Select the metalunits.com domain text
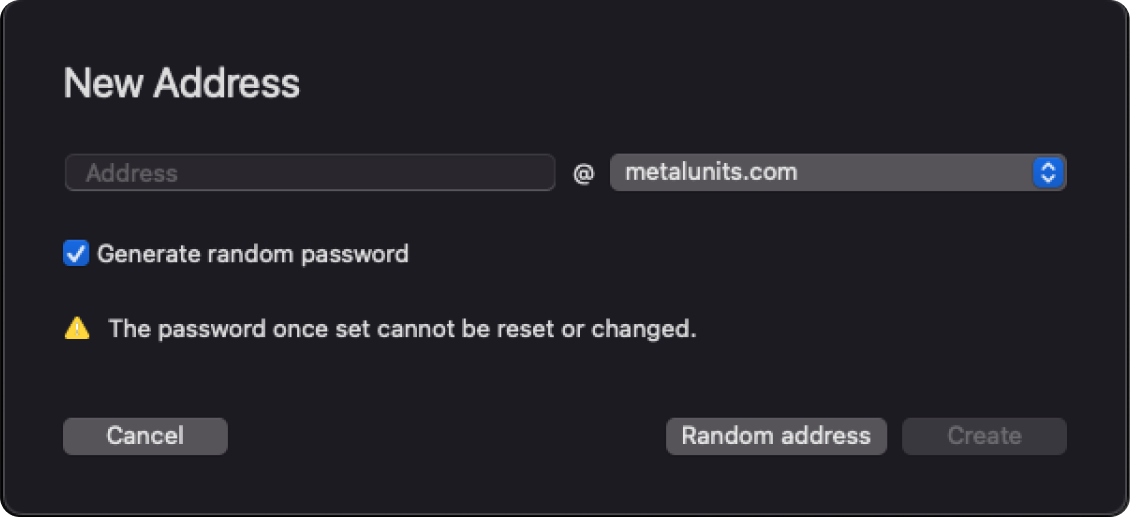 [711, 172]
